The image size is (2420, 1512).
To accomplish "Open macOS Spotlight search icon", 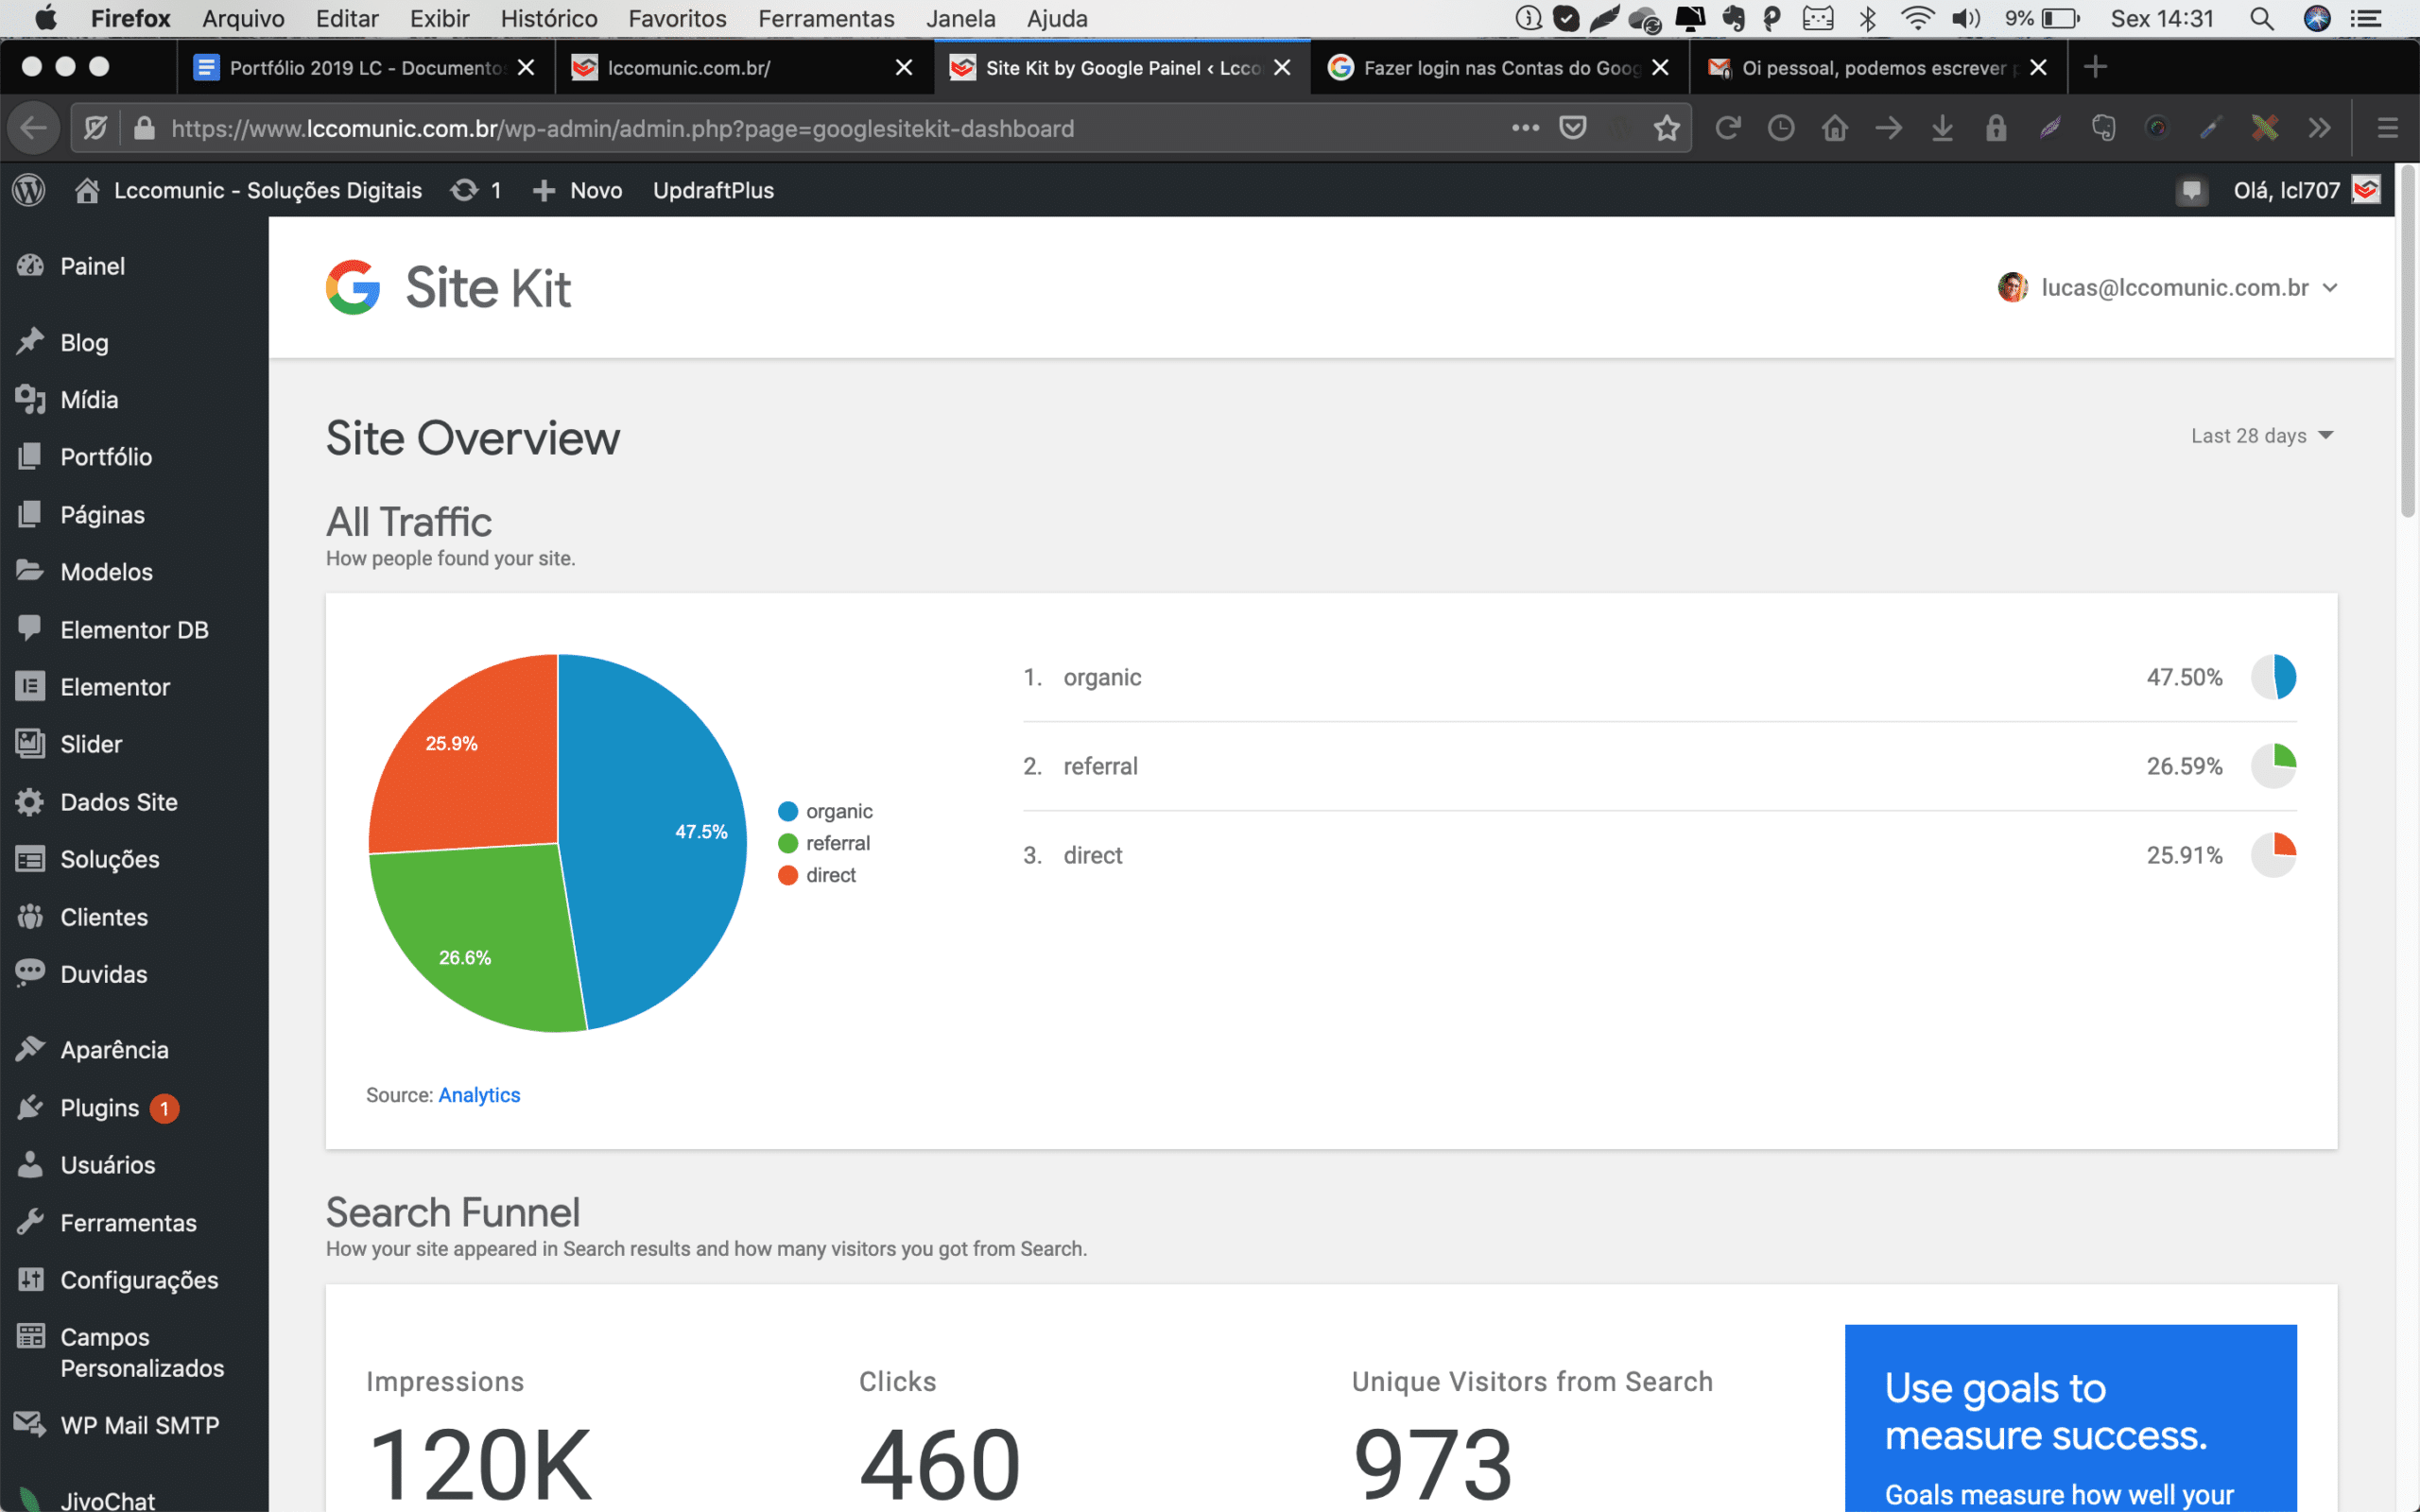I will tap(2261, 19).
